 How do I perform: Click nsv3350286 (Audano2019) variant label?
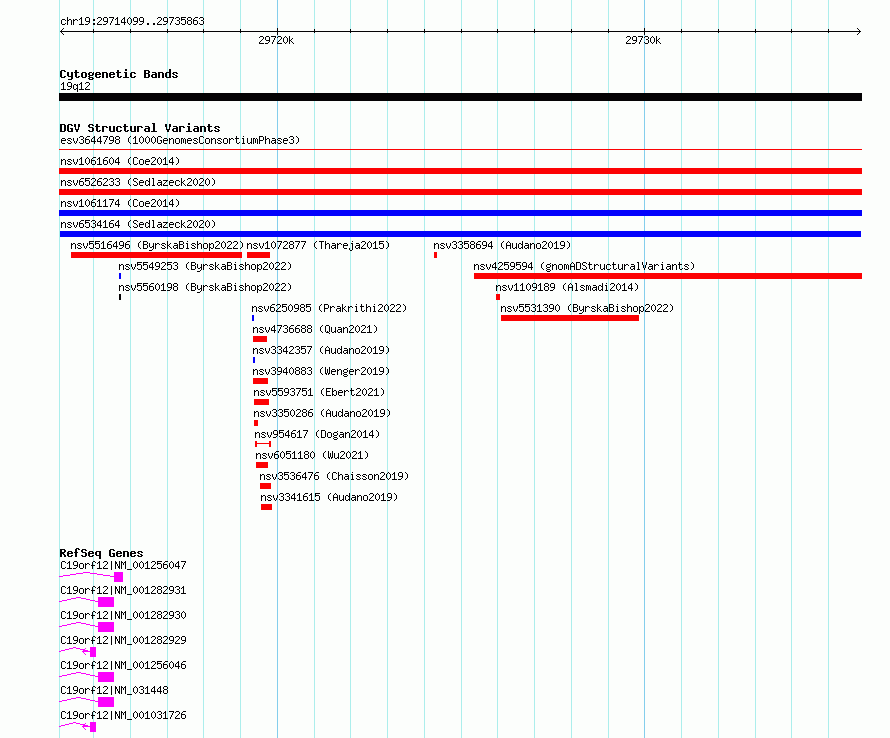point(322,413)
